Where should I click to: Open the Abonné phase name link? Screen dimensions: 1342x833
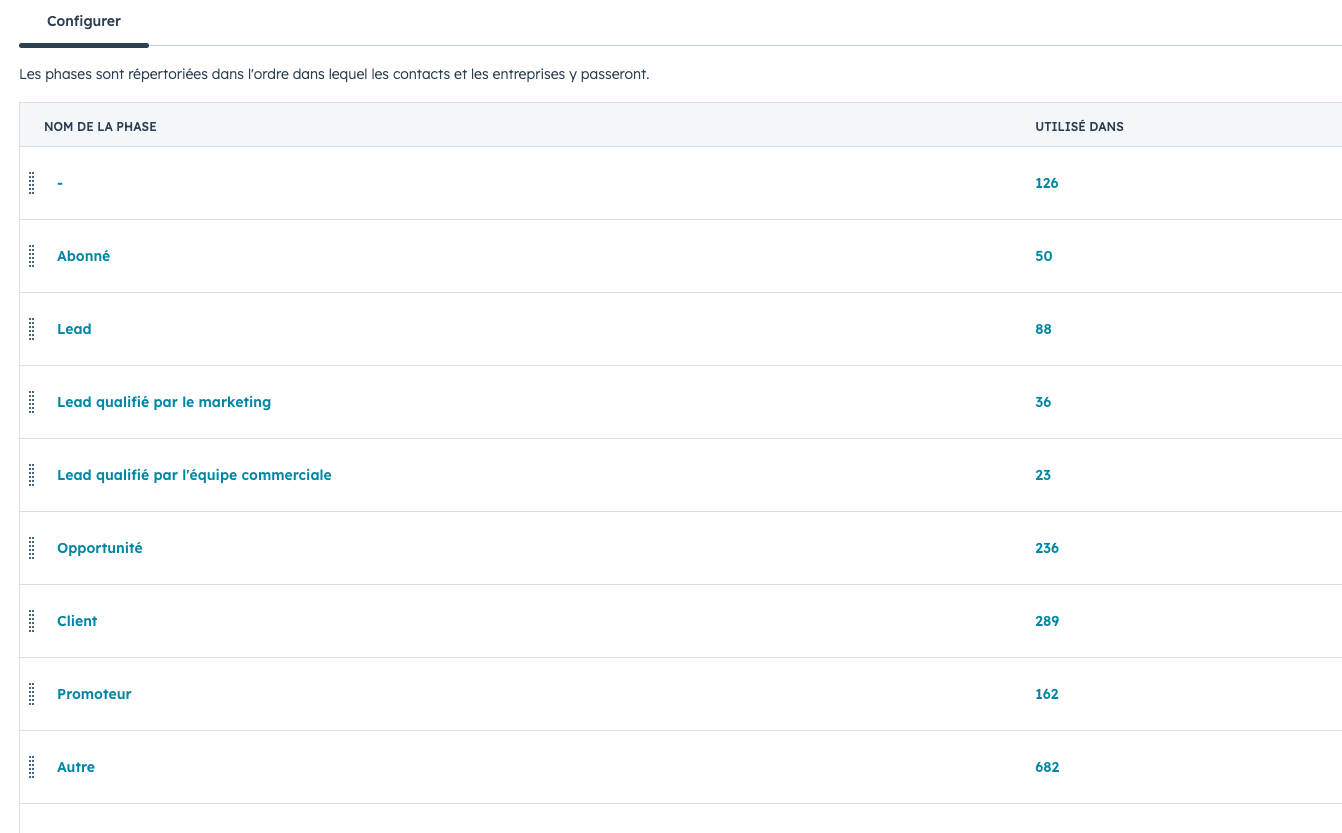tap(84, 256)
